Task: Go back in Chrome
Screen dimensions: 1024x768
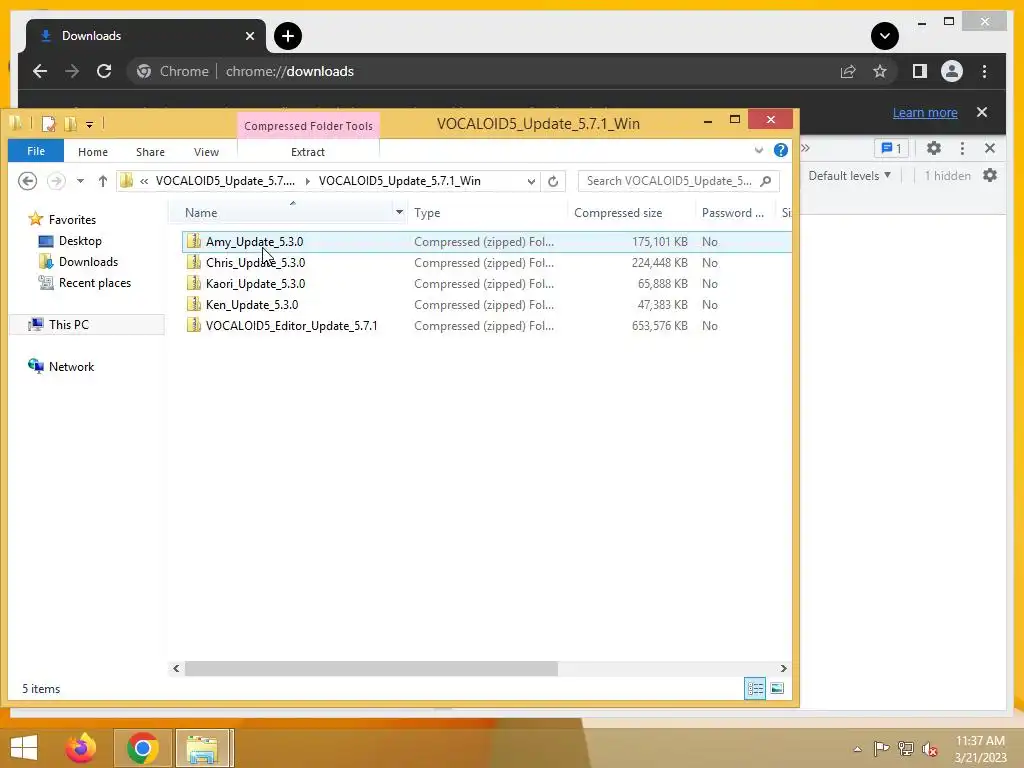Action: pos(40,71)
